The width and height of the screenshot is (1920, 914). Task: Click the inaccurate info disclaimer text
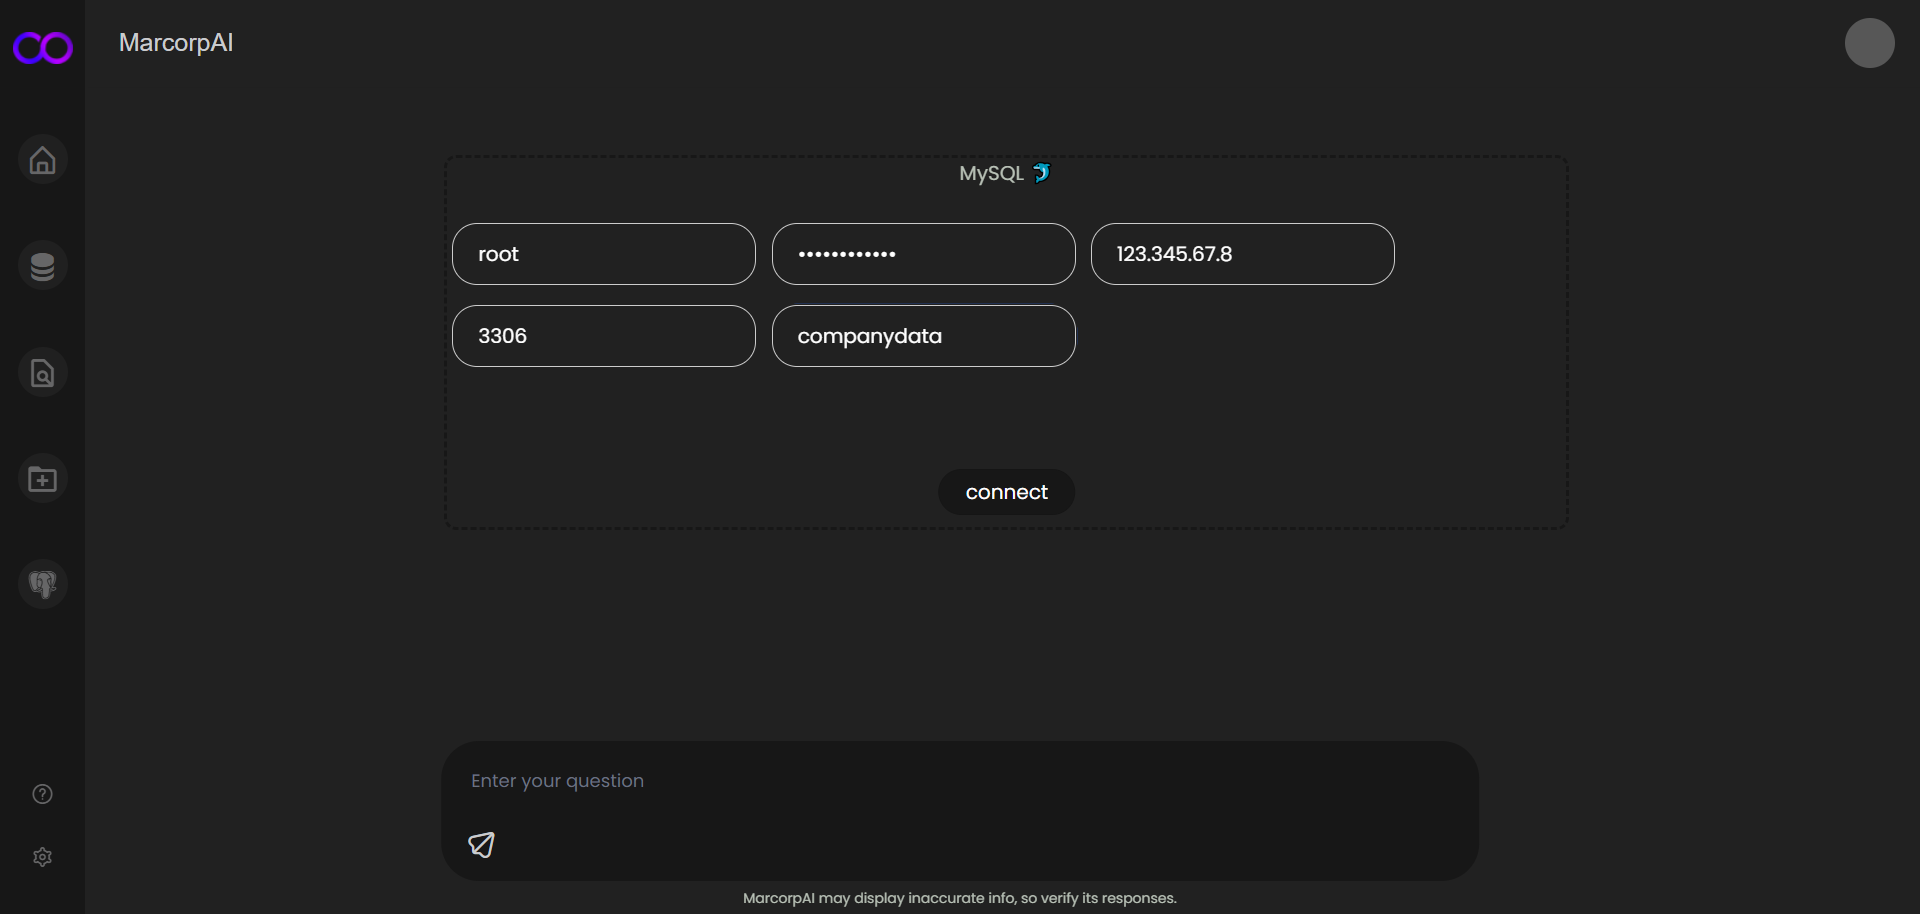coord(960,898)
